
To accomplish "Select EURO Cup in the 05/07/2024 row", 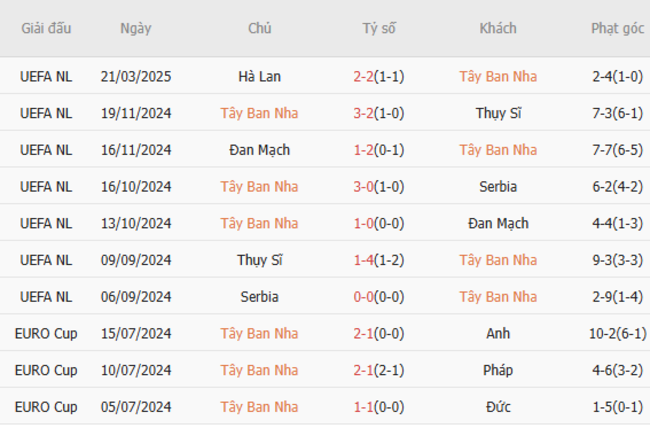I will 46,407.
